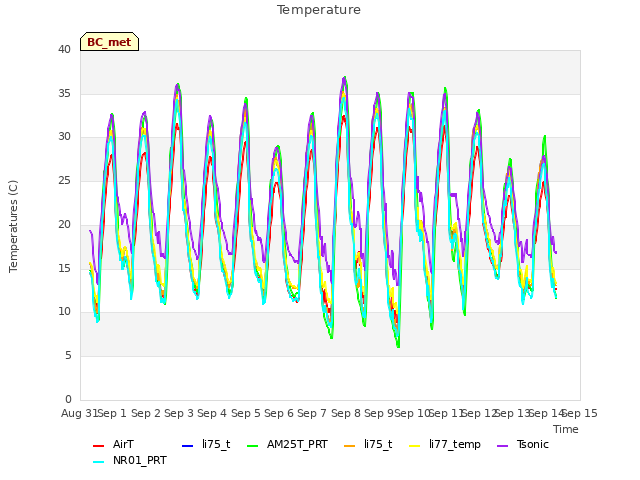Click the Sep 6 x-axis tick label
The image size is (640, 480).
[279, 413]
